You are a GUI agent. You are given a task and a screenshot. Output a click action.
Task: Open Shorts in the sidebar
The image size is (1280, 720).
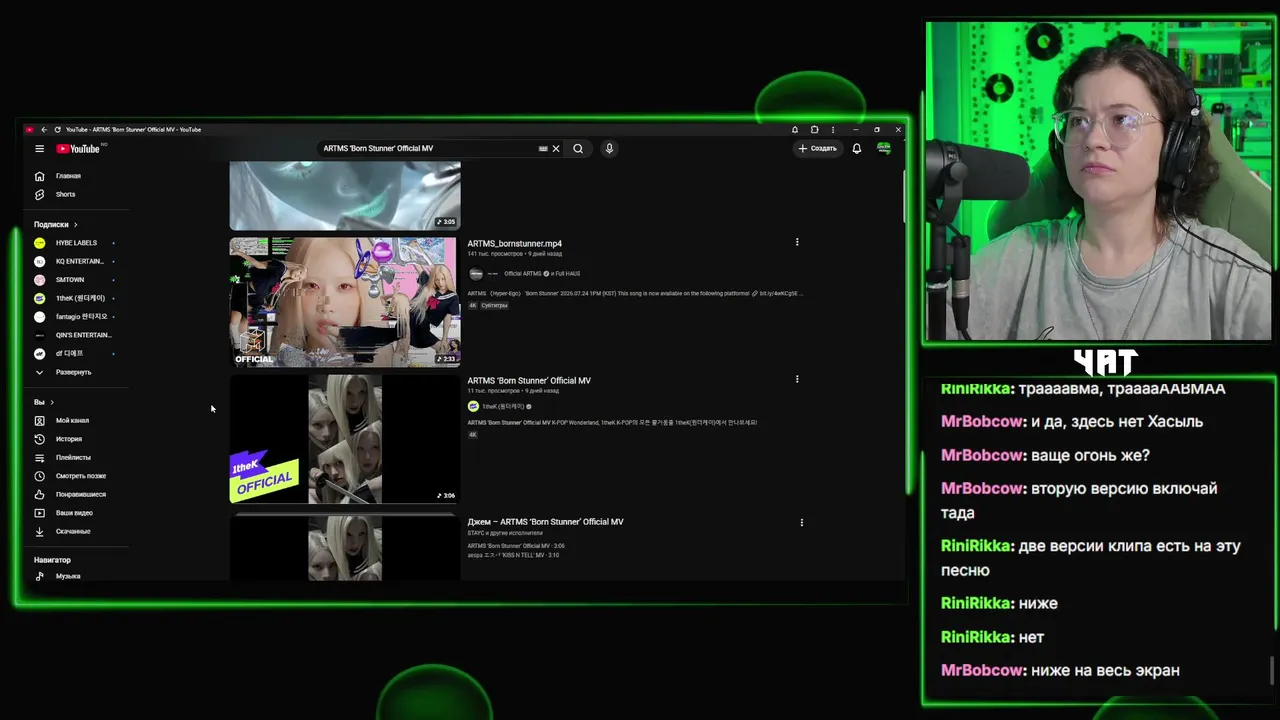(x=65, y=194)
